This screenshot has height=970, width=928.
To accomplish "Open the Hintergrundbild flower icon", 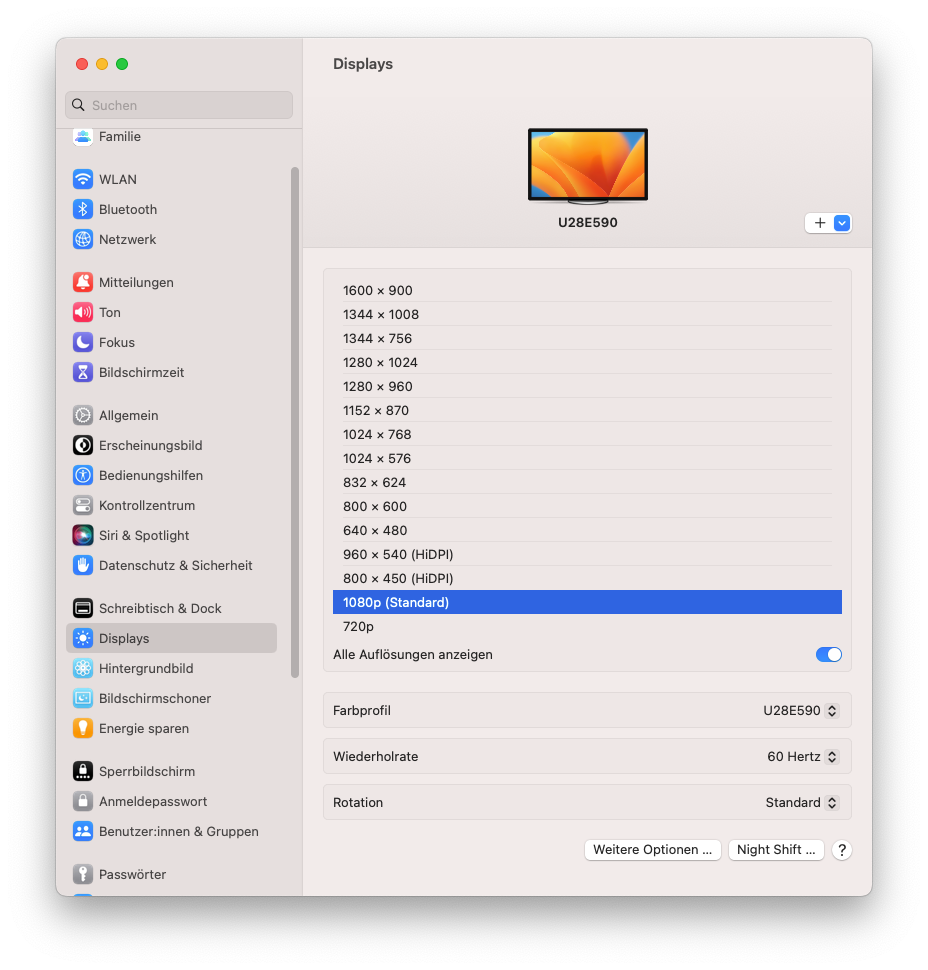I will tap(83, 668).
